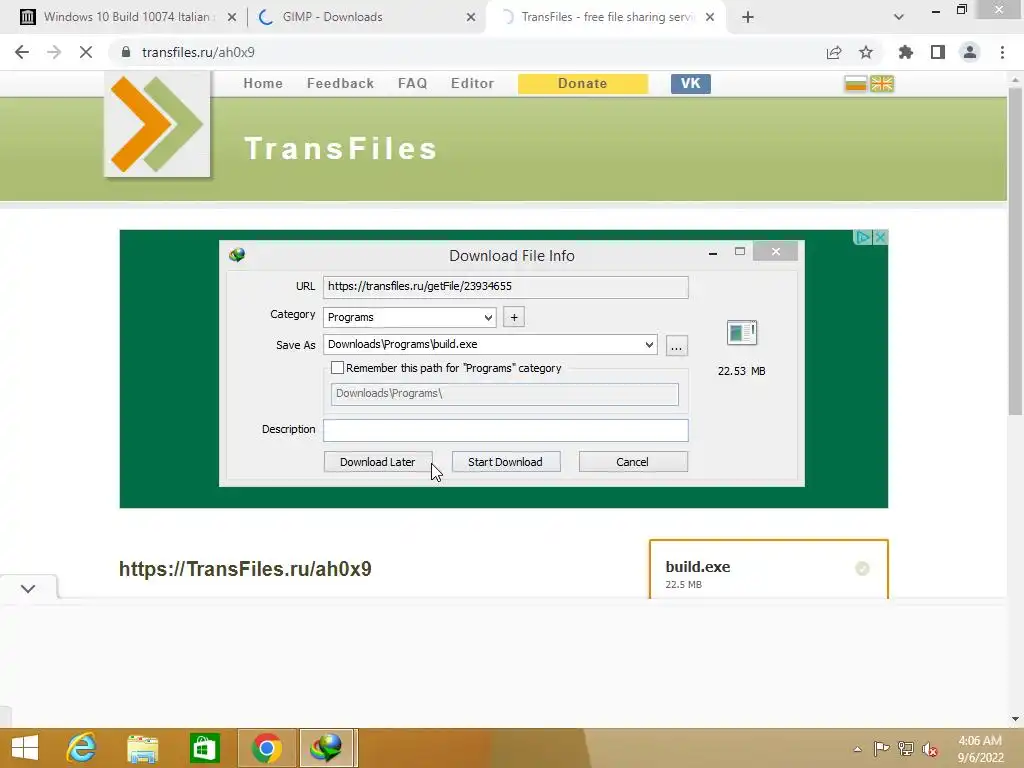The image size is (1024, 768).
Task: Click the TransFiles arrow logo
Action: pyautogui.click(x=157, y=124)
